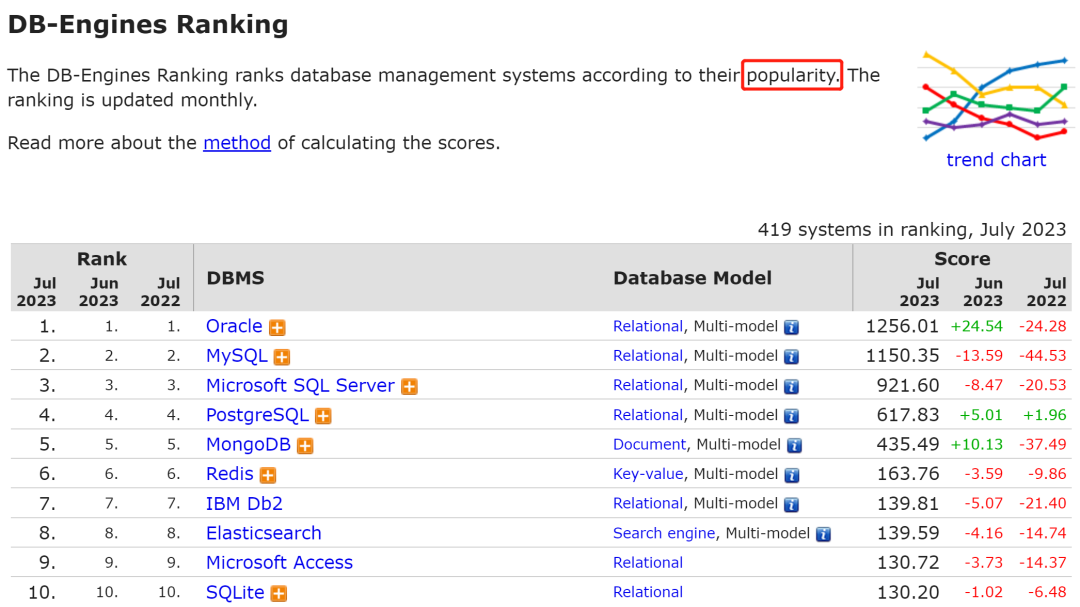Click the Search engine model link
The width and height of the screenshot is (1080, 607).
click(x=664, y=534)
